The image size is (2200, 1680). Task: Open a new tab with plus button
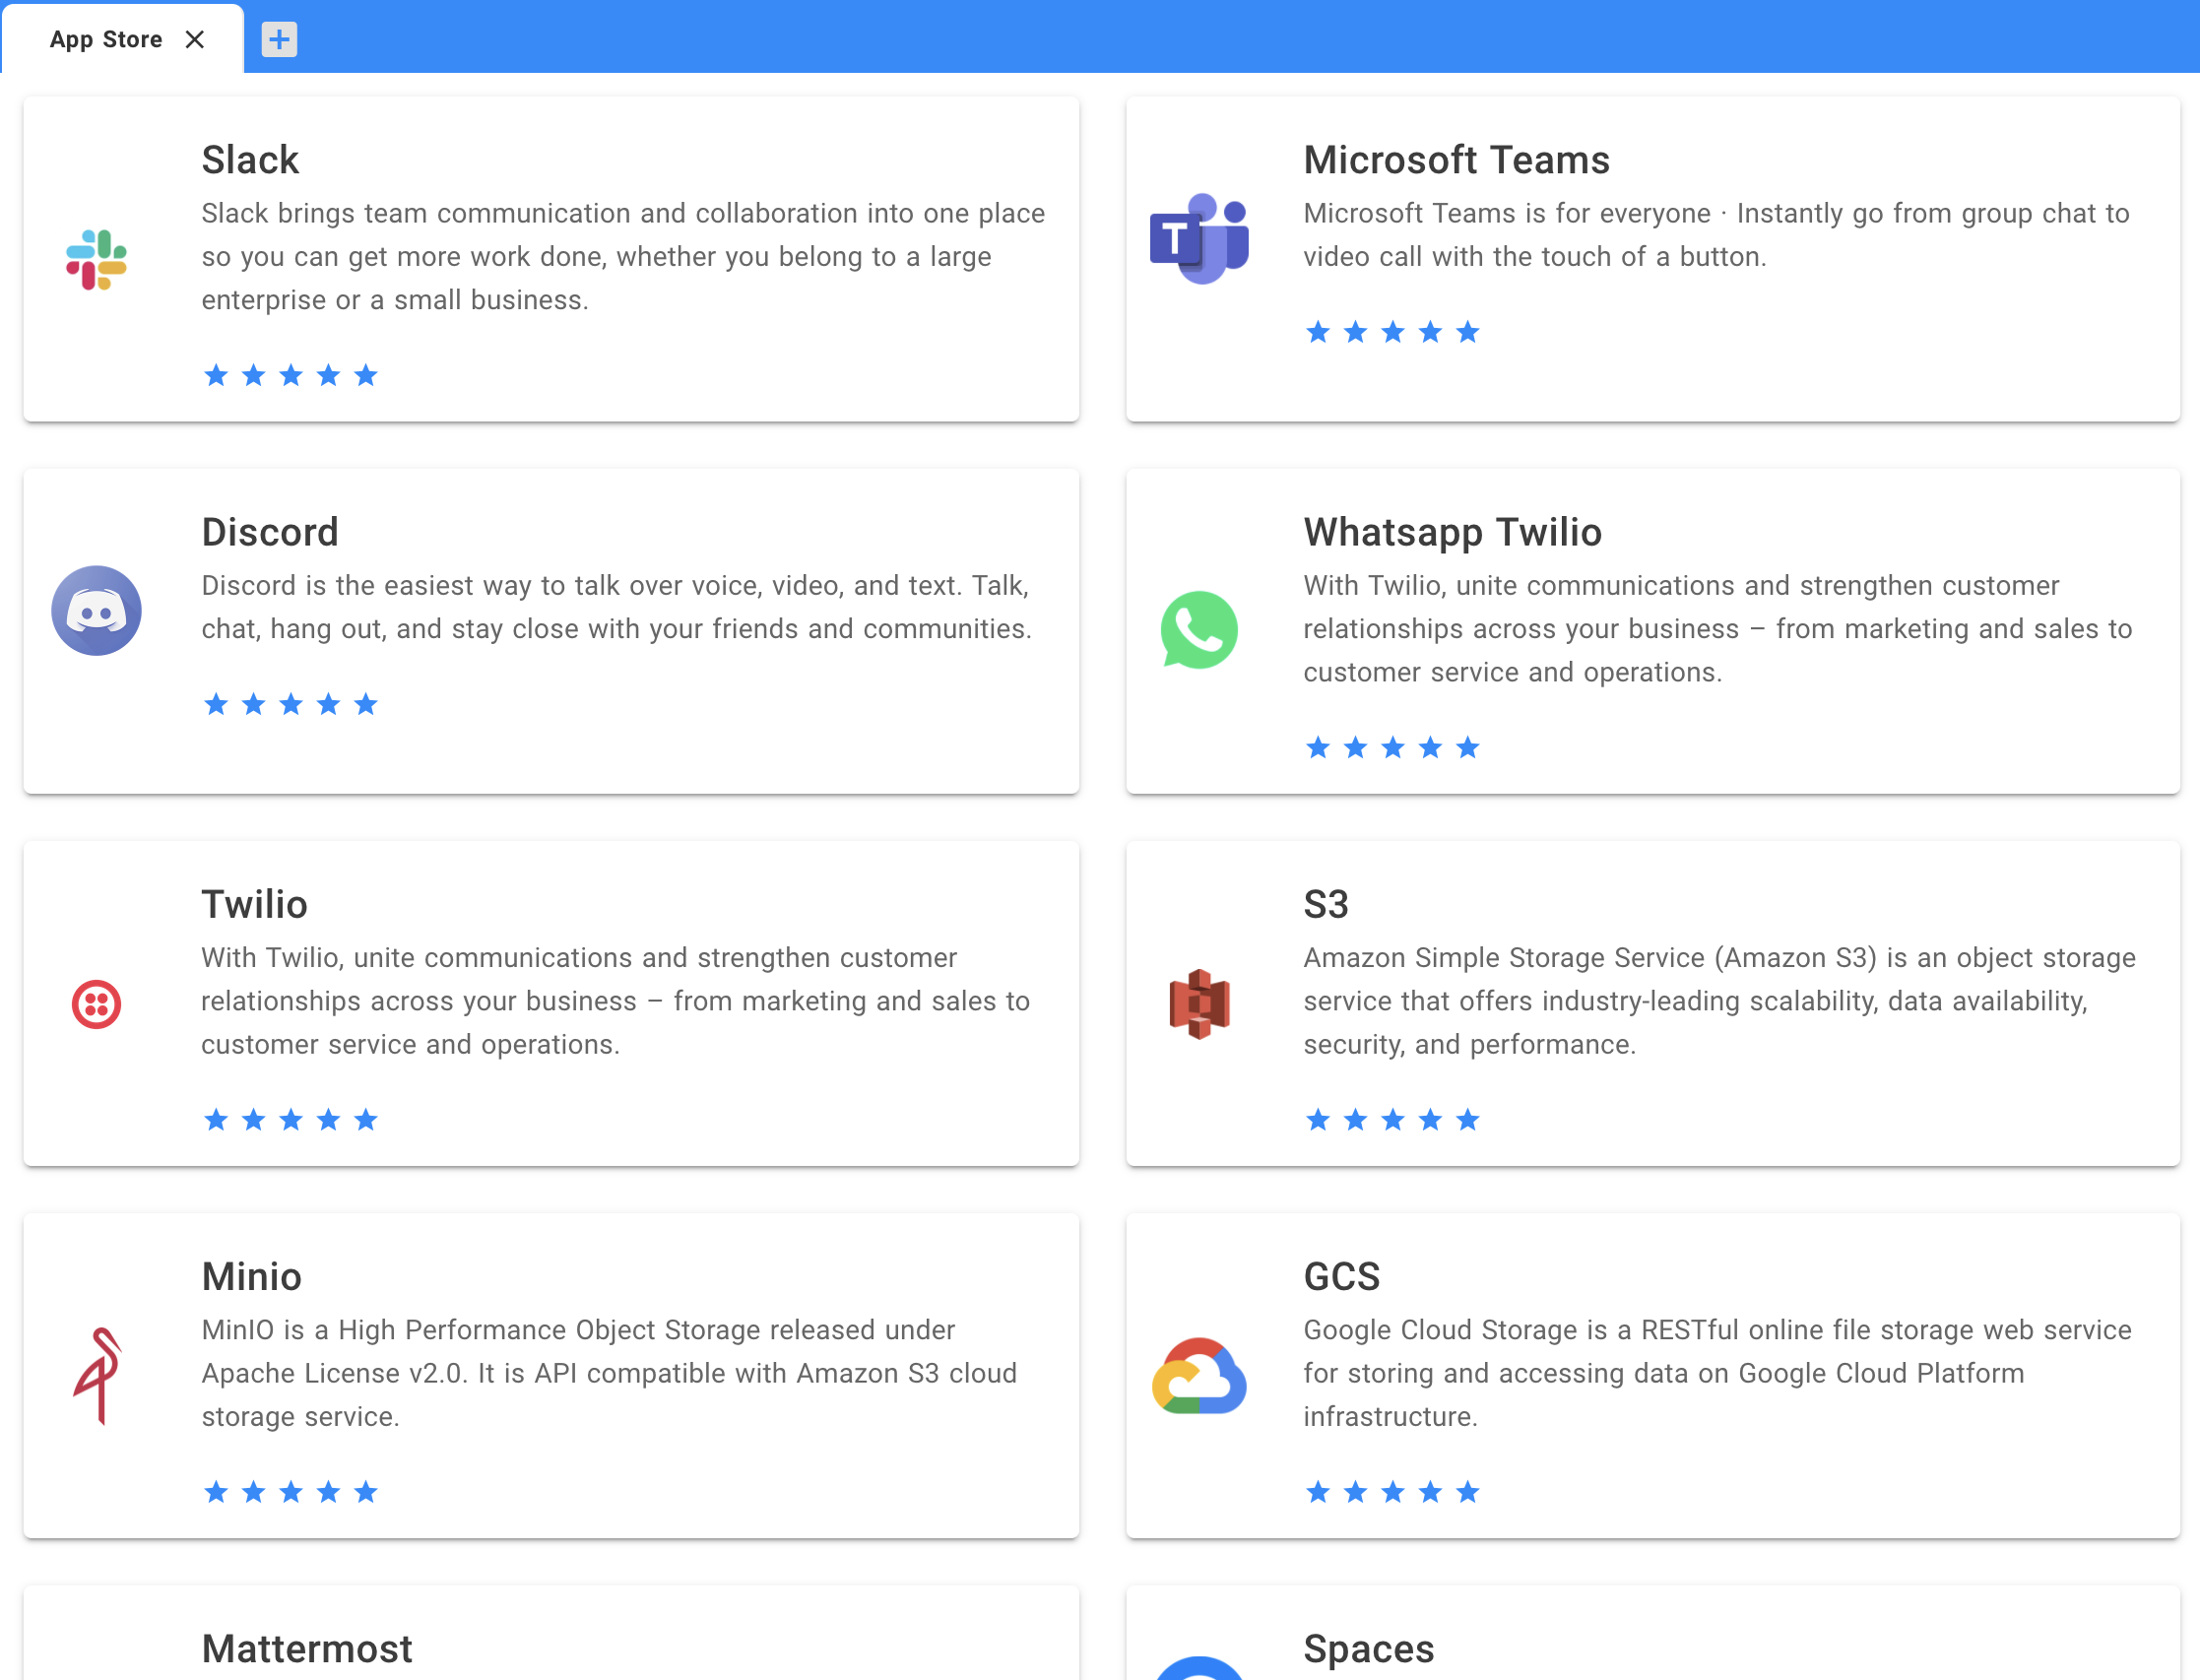coord(279,39)
